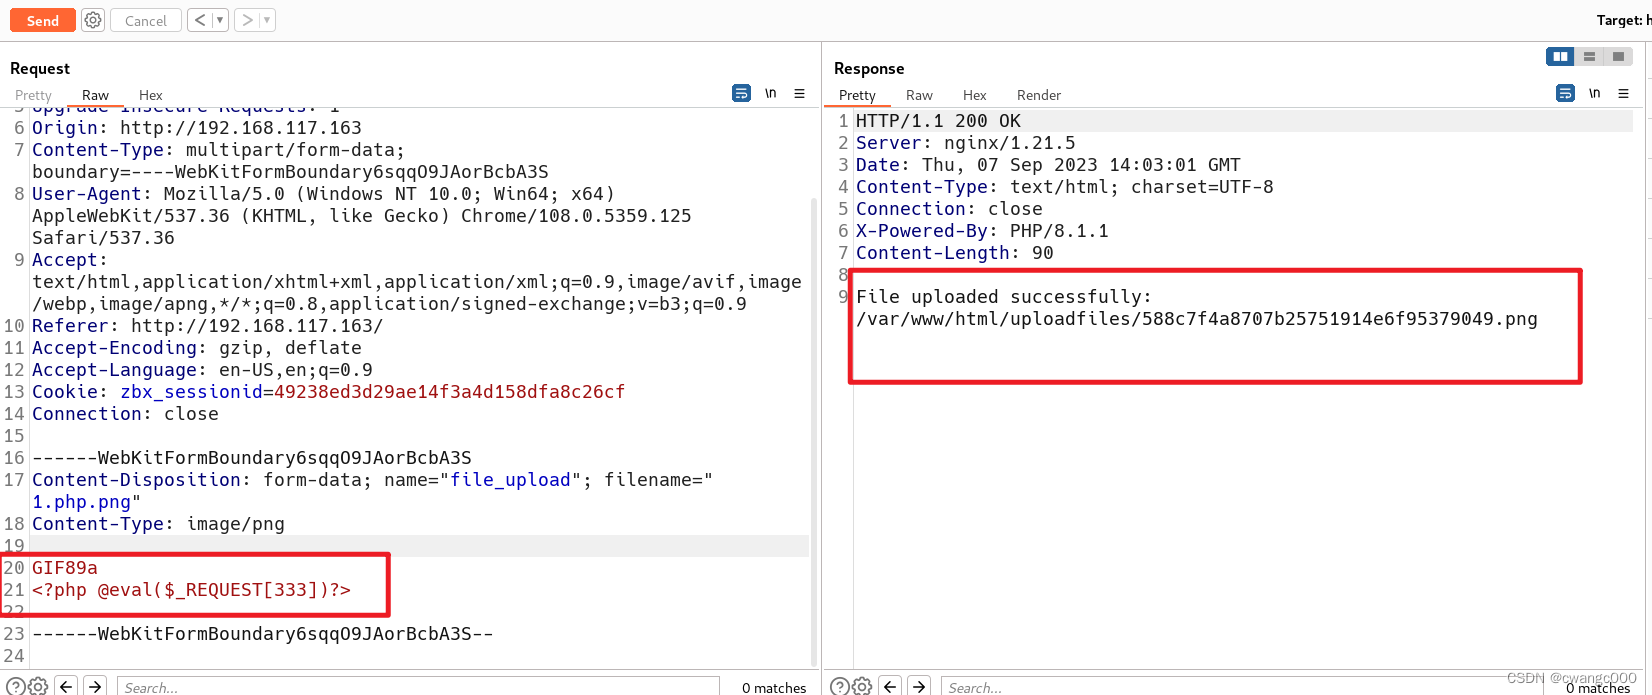Click the Date: Thu, 07 Sep 2023 line

point(1048,165)
